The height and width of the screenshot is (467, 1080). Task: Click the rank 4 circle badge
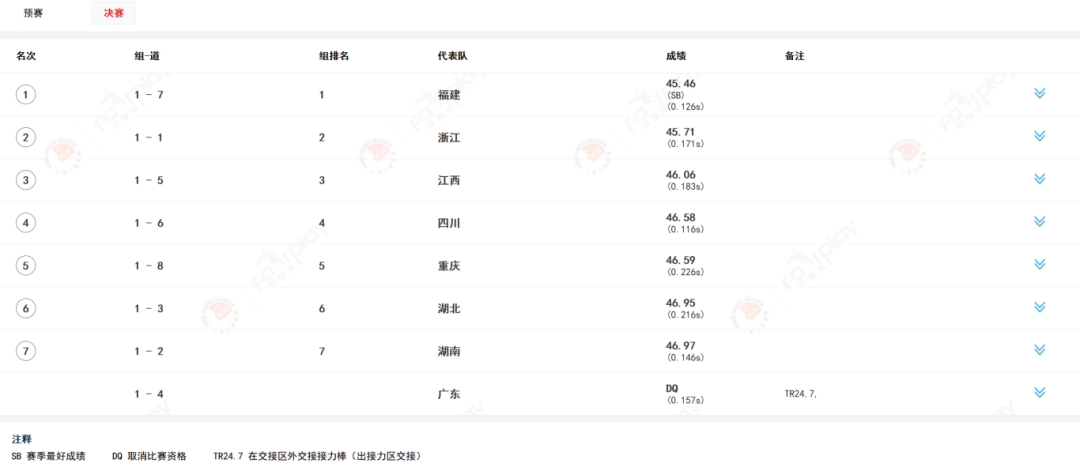(26, 223)
